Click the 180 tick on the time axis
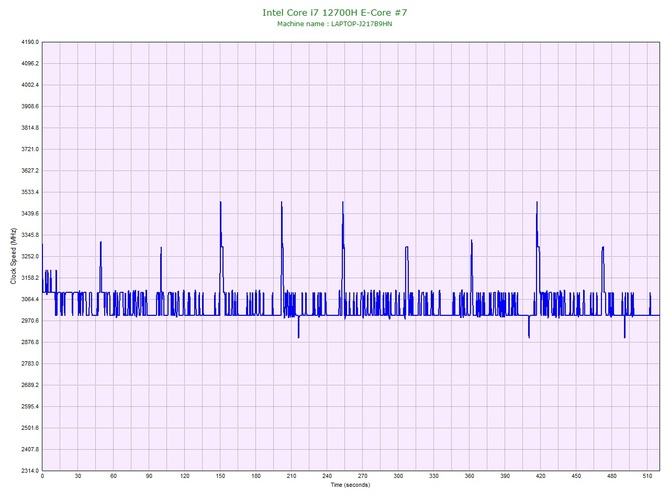670x502 pixels. pos(256,476)
